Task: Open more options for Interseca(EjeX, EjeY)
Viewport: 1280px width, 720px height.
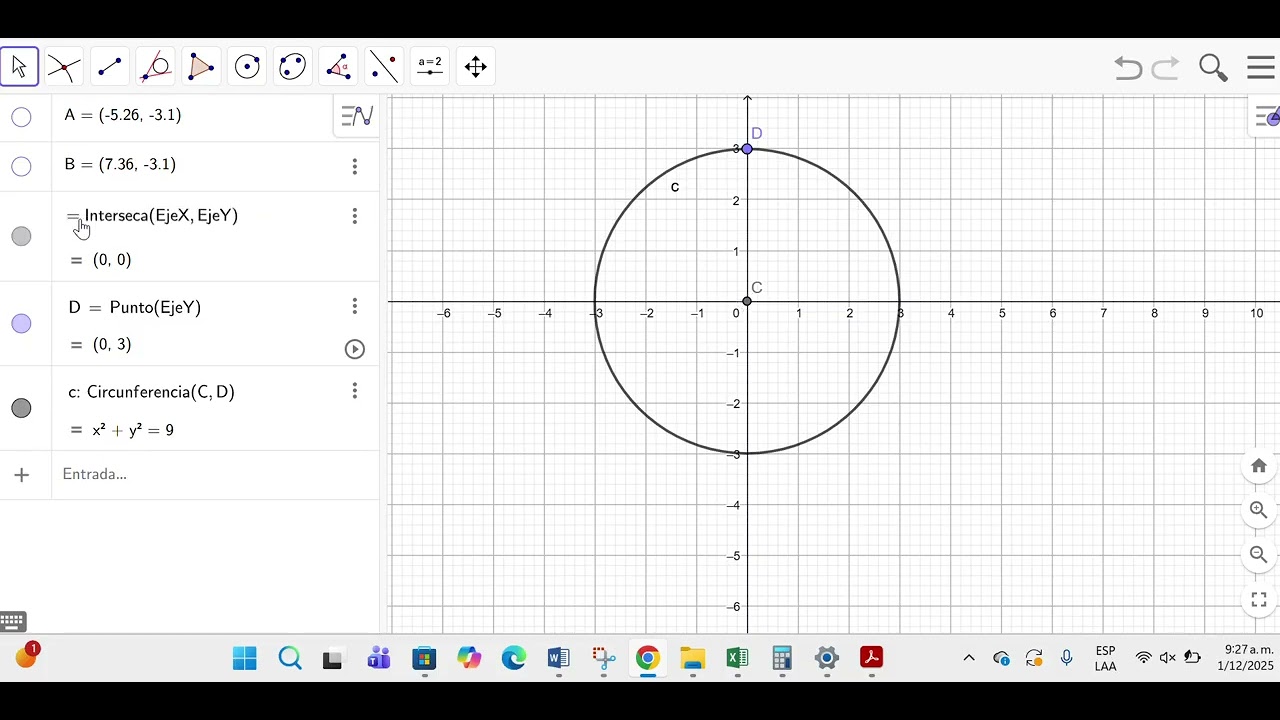Action: [x=354, y=216]
